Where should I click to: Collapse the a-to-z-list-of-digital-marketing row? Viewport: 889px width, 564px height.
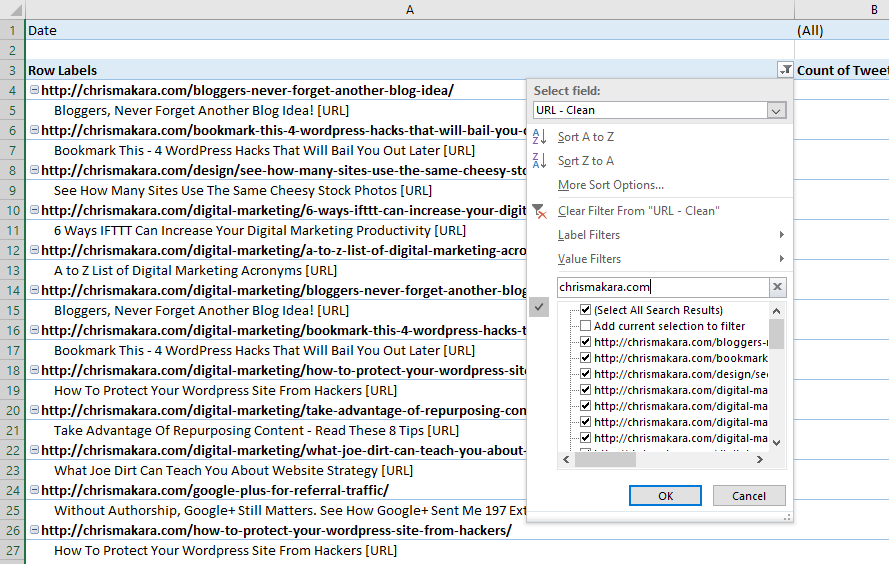pyautogui.click(x=34, y=249)
